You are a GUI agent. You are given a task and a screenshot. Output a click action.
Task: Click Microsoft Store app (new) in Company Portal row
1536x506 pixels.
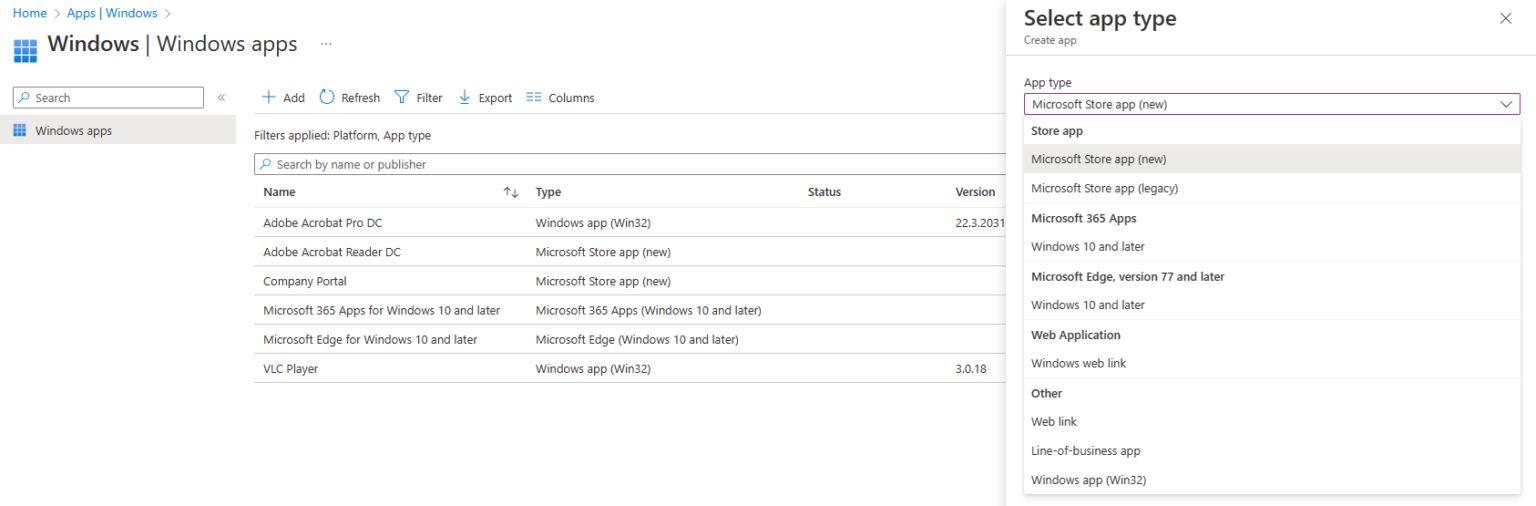click(603, 281)
